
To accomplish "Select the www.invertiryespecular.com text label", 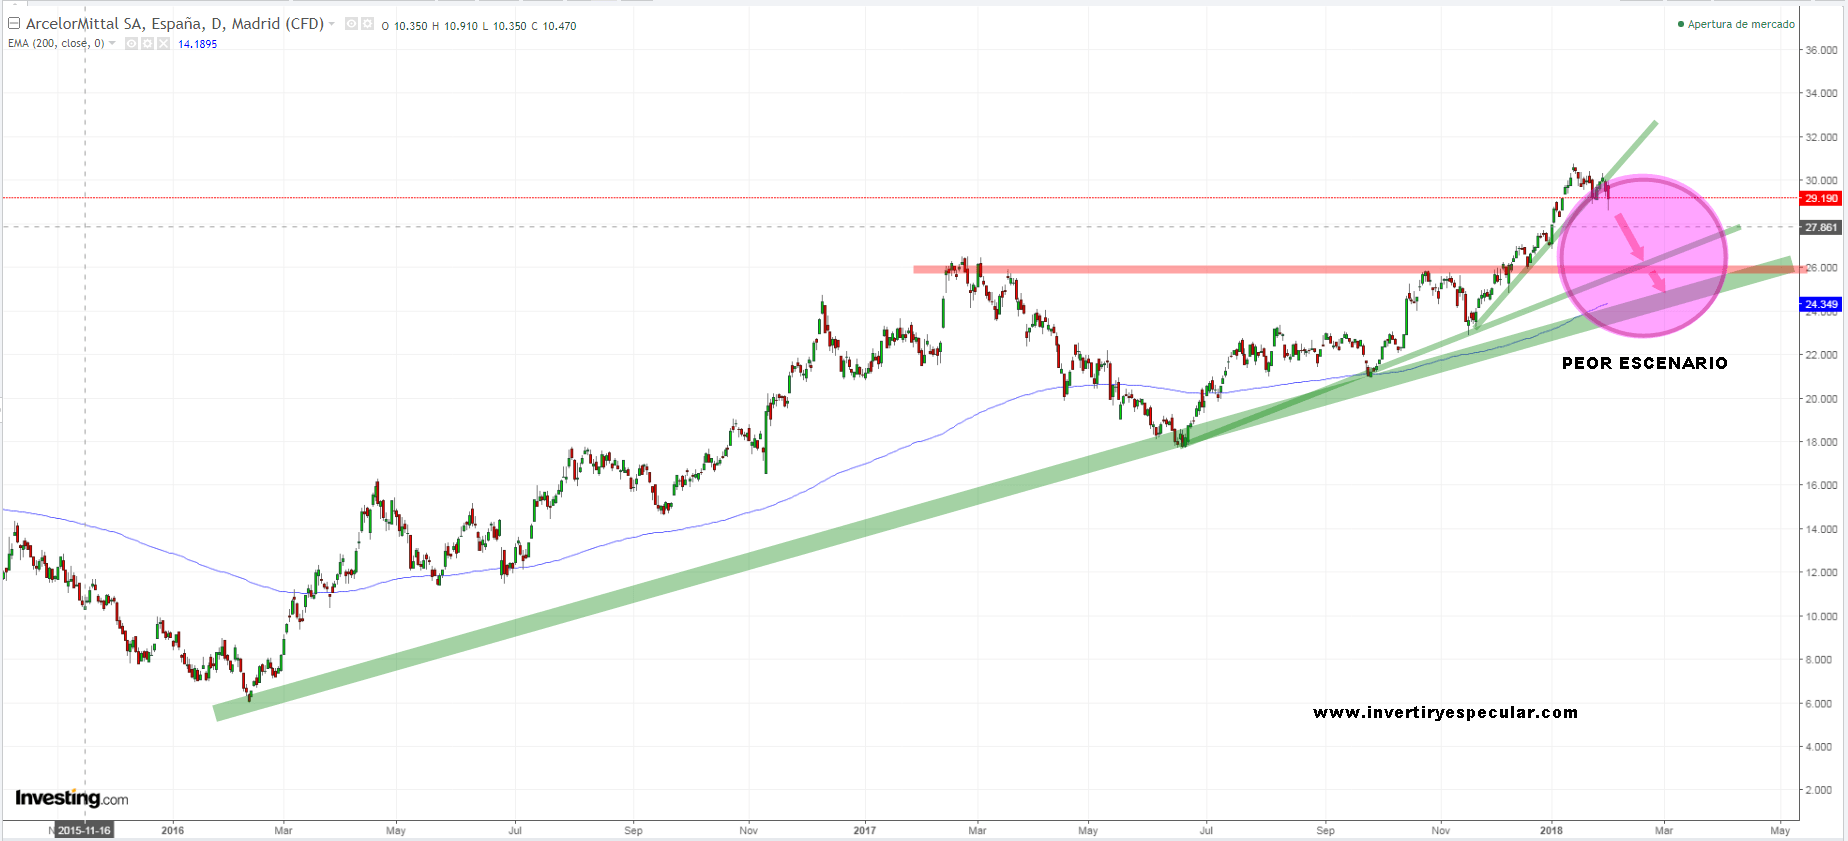I will [x=1445, y=712].
